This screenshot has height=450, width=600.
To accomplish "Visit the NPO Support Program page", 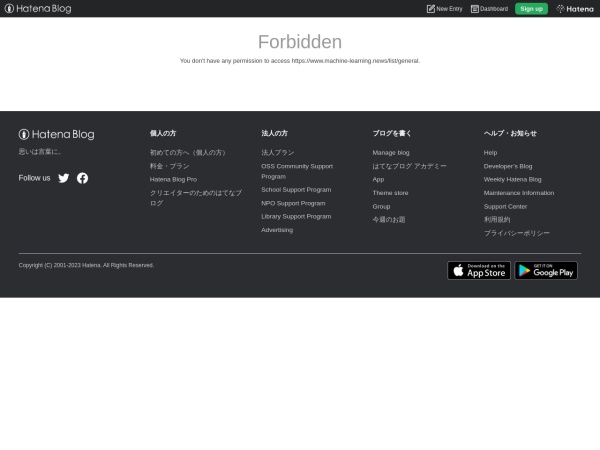I will click(293, 203).
